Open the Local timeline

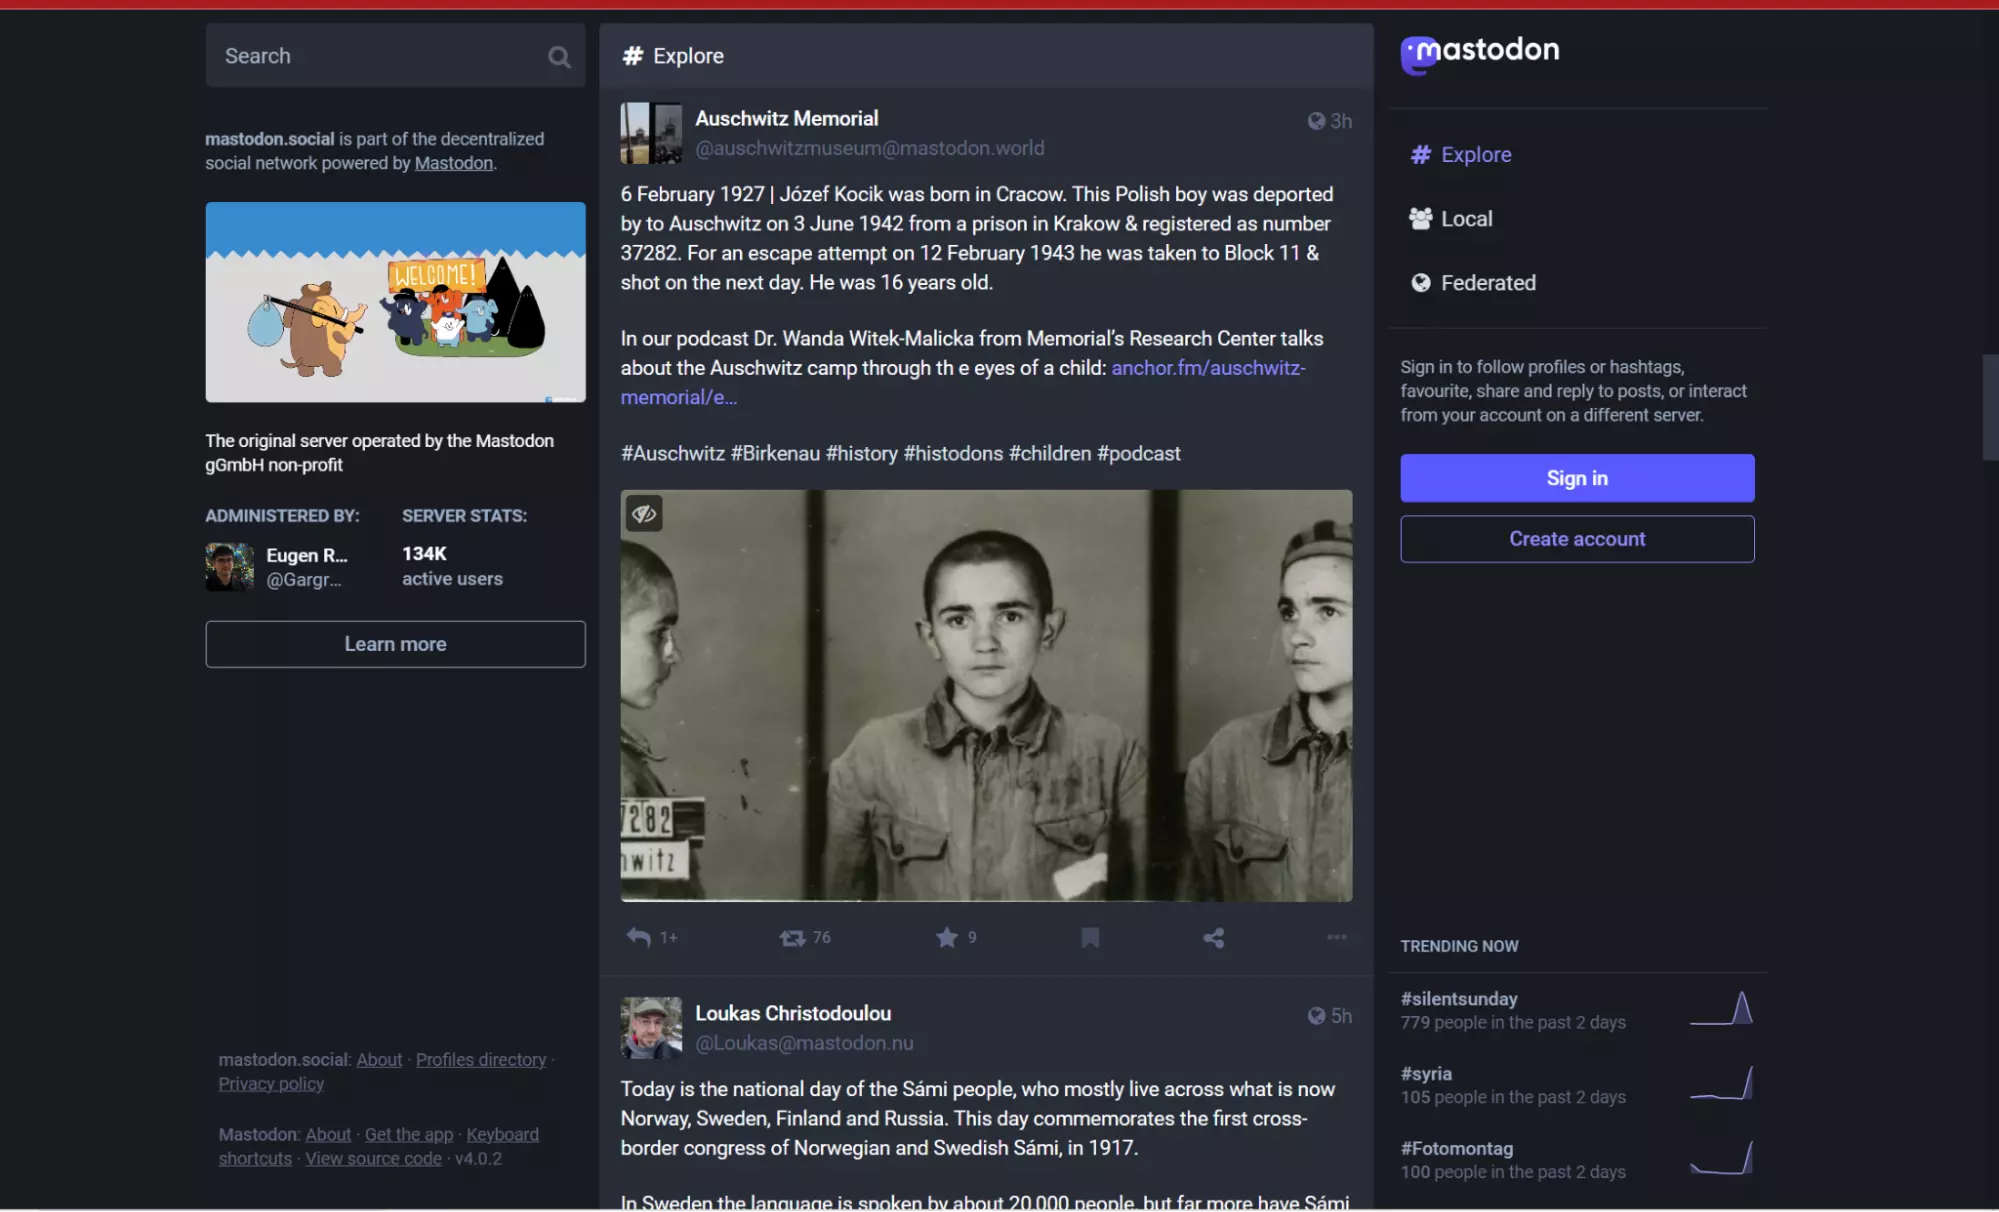(1466, 219)
